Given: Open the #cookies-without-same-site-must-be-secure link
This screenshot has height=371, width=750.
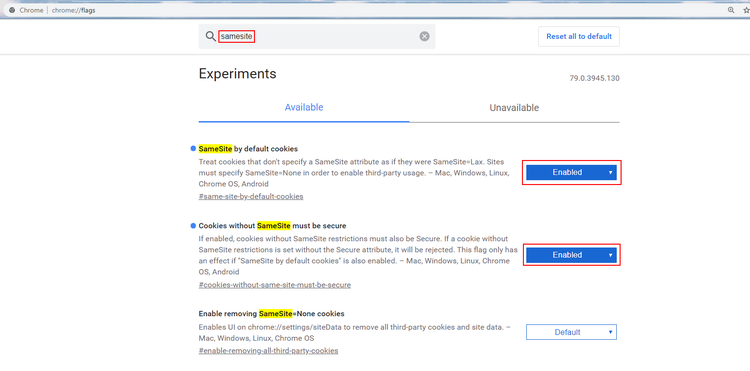Looking at the screenshot, I should (x=275, y=285).
